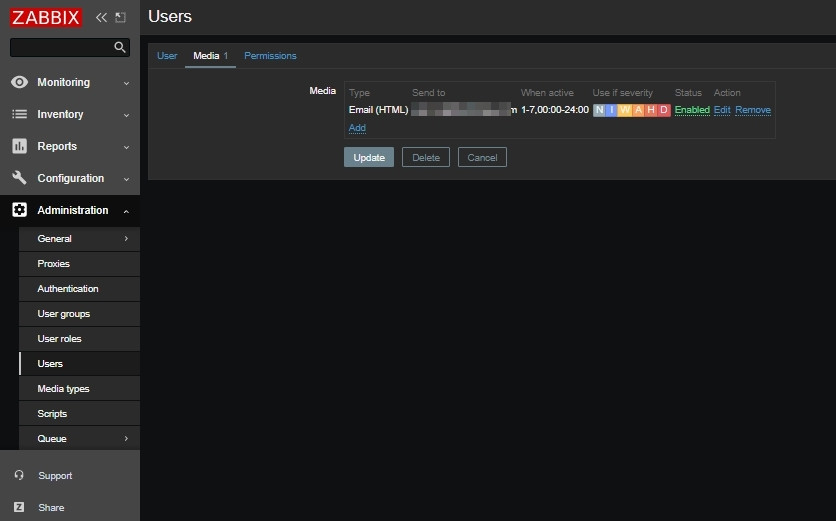Click the W severity swatch
836x521 pixels.
tap(625, 110)
